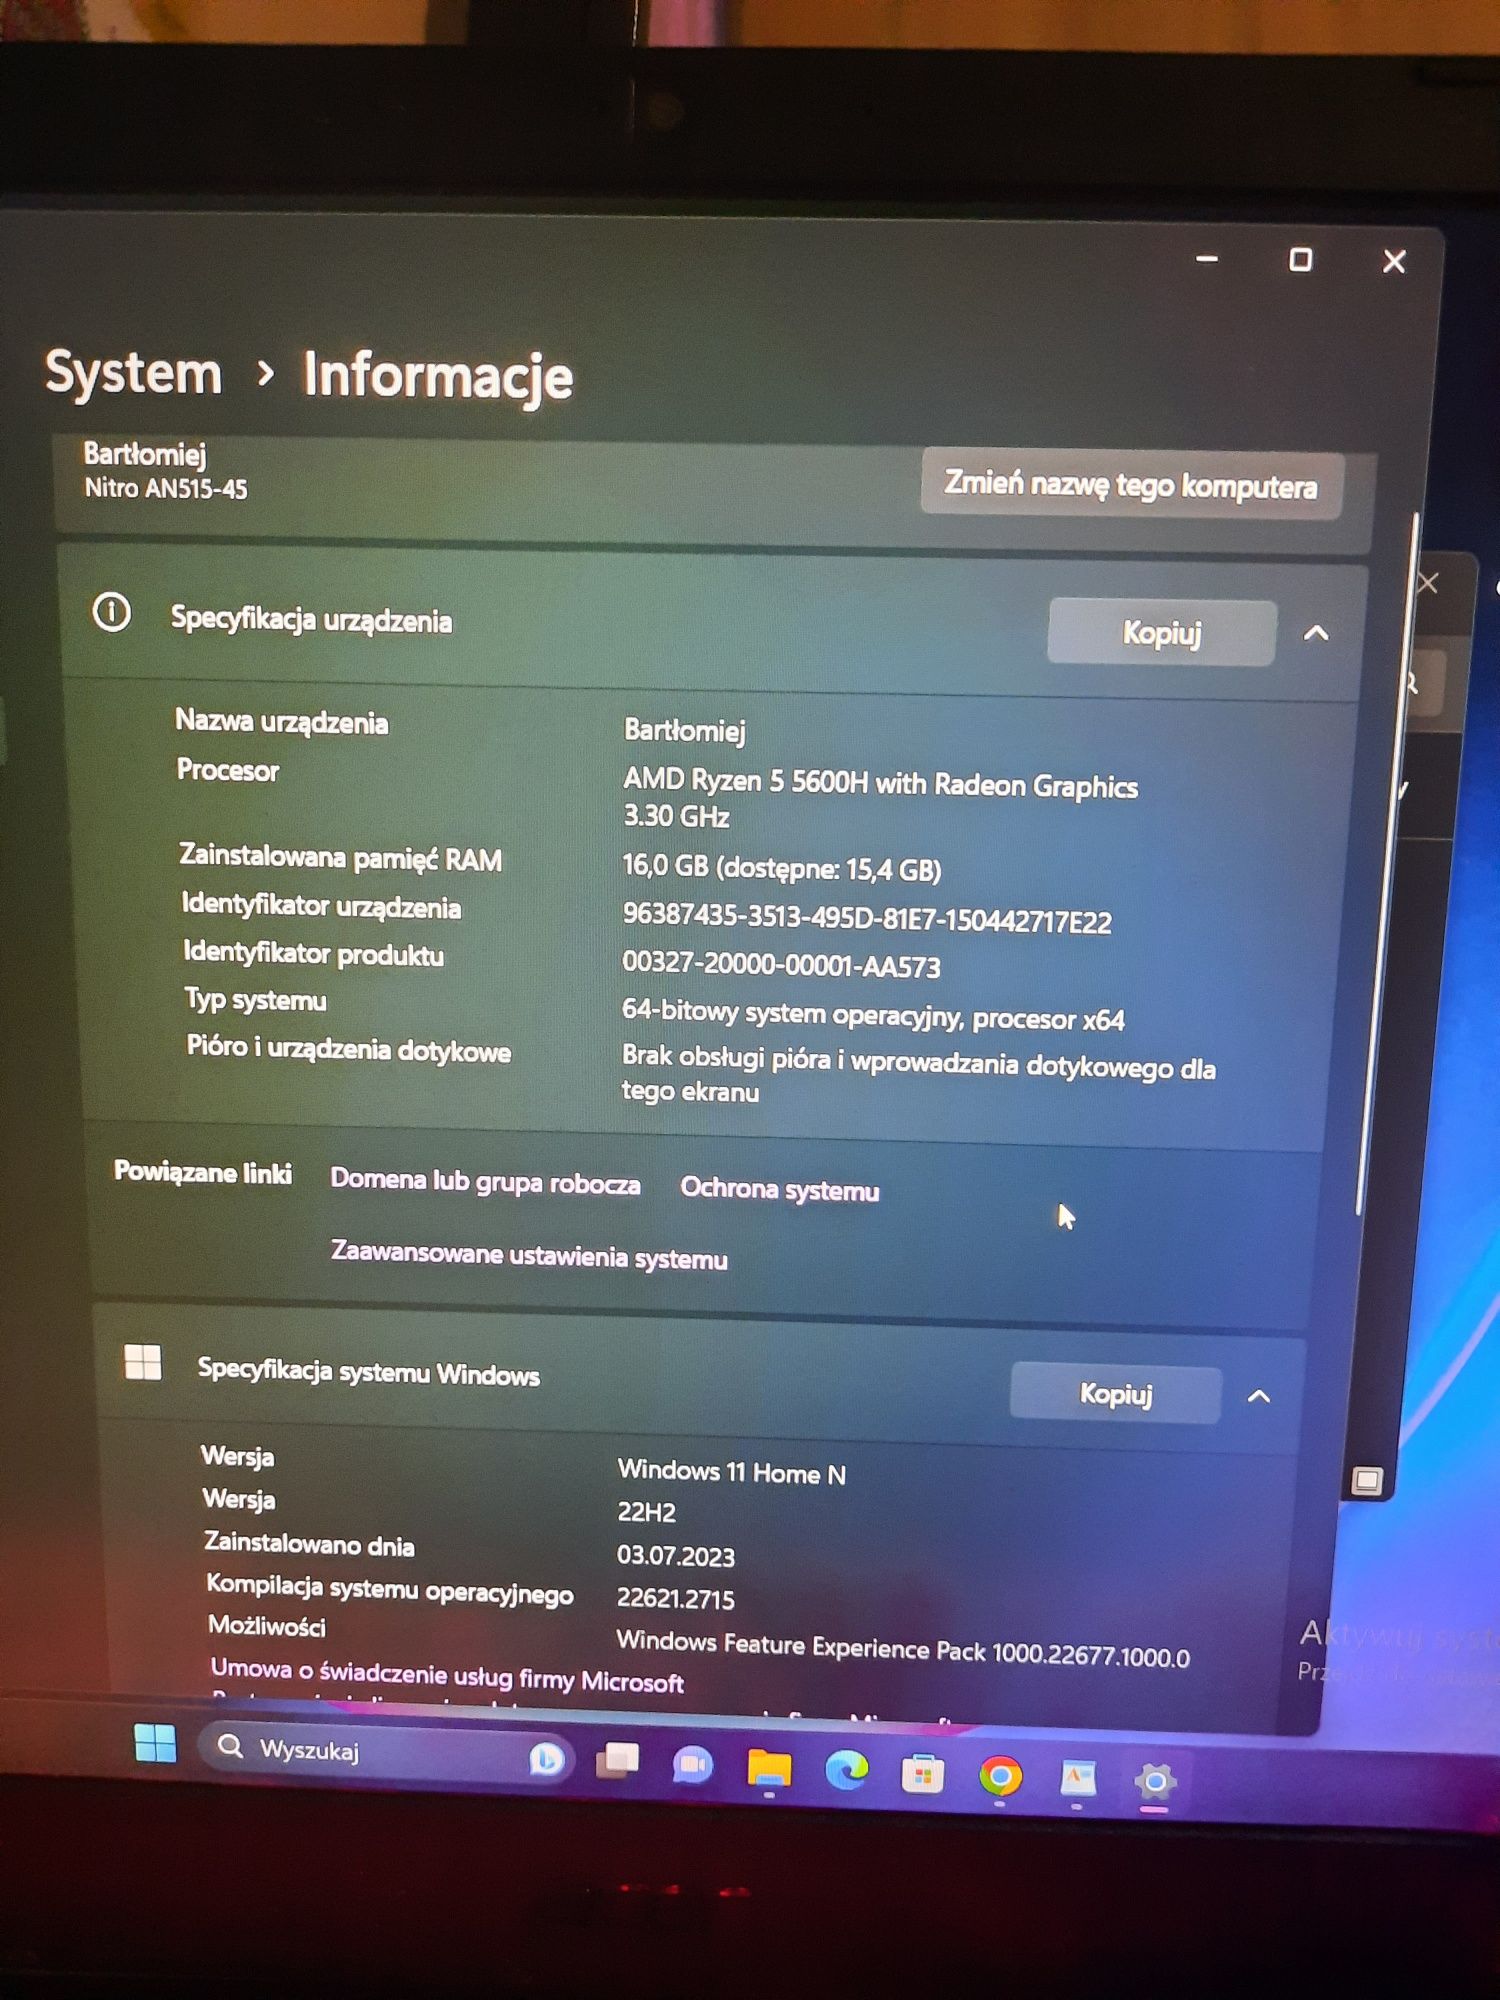Image resolution: width=1500 pixels, height=2000 pixels.
Task: Open Domena lub grupa robocza link
Action: [x=485, y=1181]
